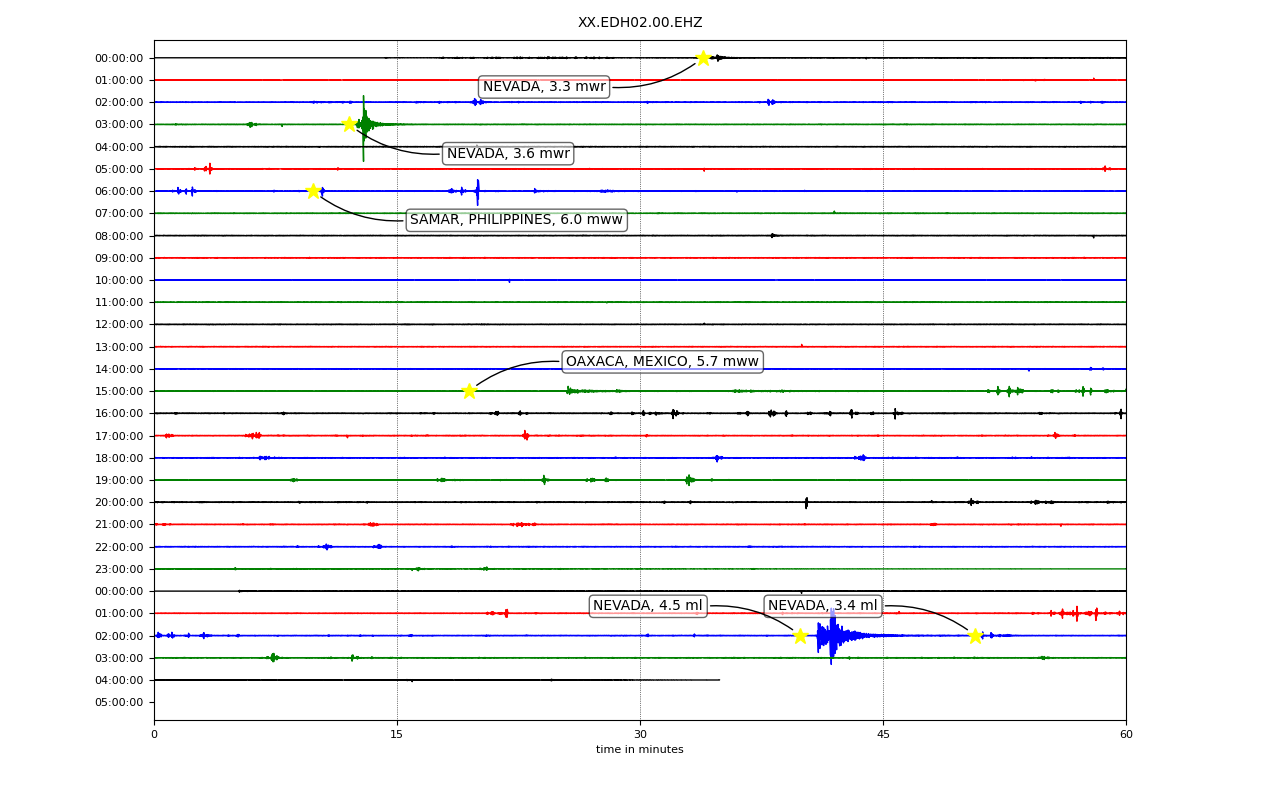The image size is (1280, 800).
Task: Select the NEVADA, 3.6 mwr annotation label
Action: (x=508, y=154)
